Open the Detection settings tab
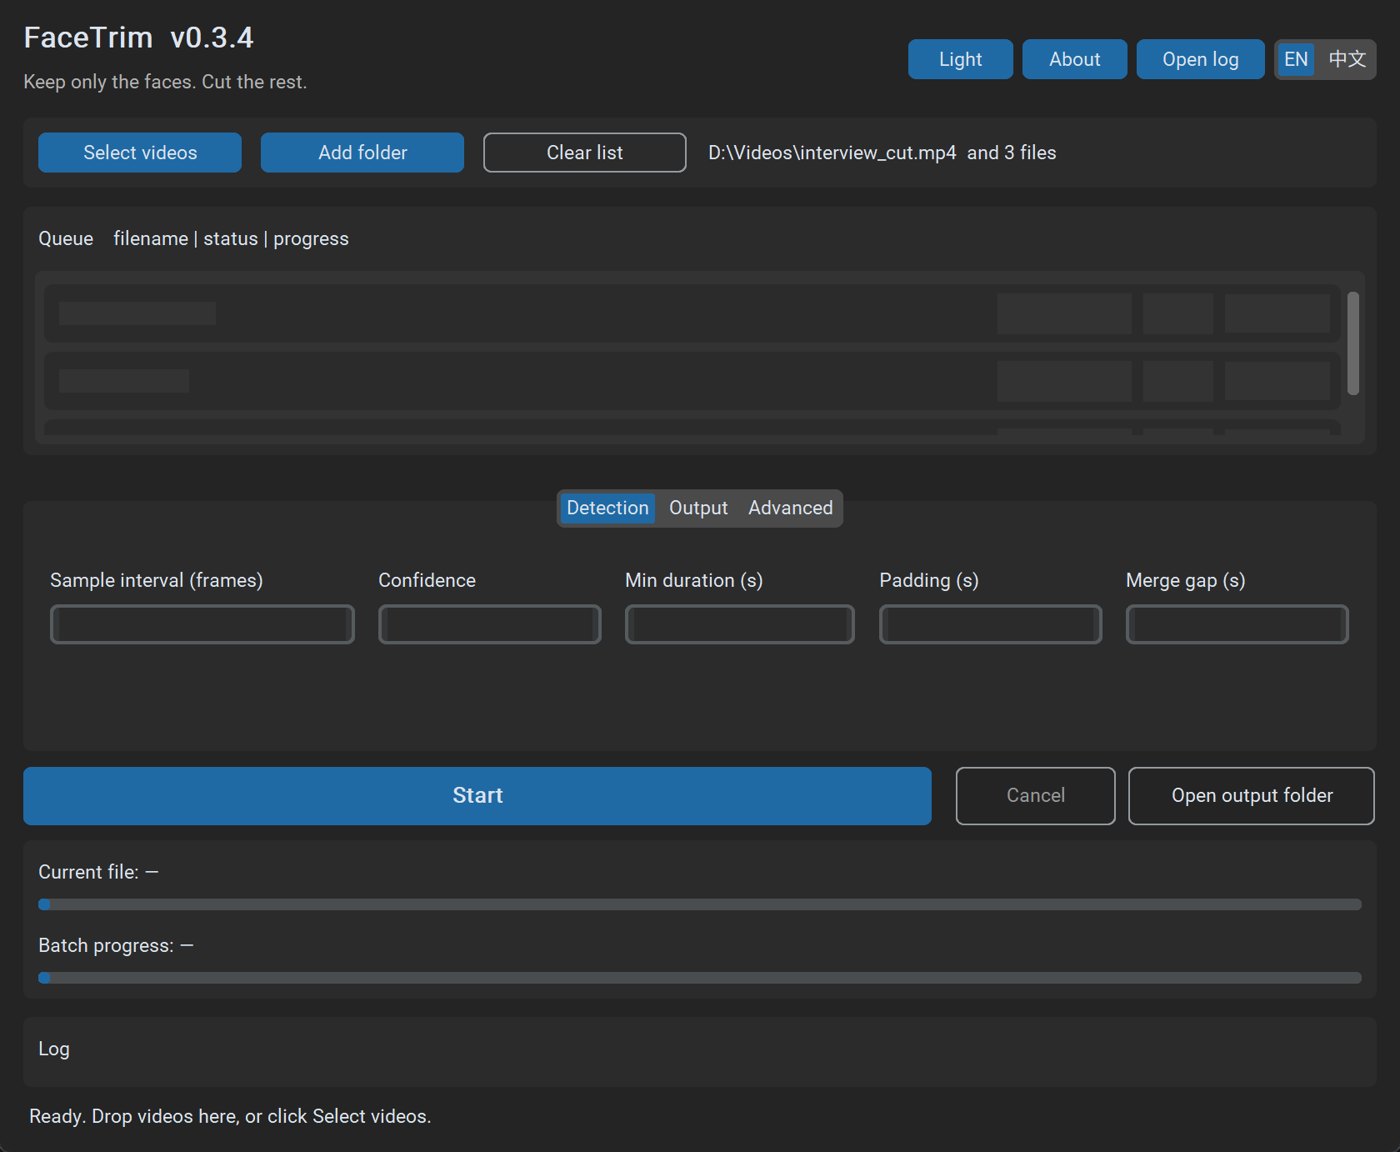1400x1152 pixels. (607, 508)
